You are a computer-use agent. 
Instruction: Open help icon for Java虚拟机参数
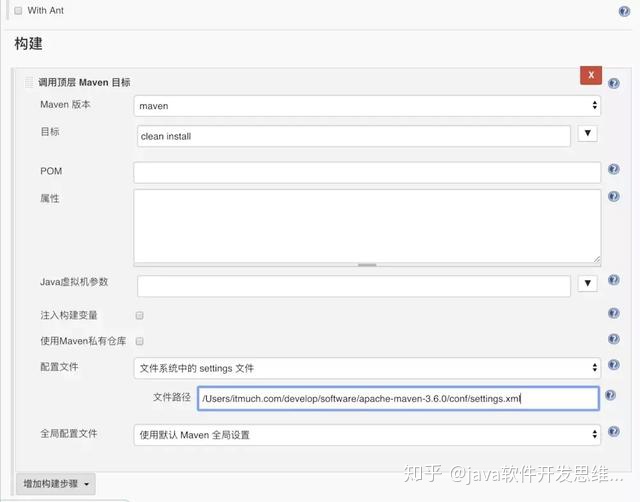click(x=613, y=280)
